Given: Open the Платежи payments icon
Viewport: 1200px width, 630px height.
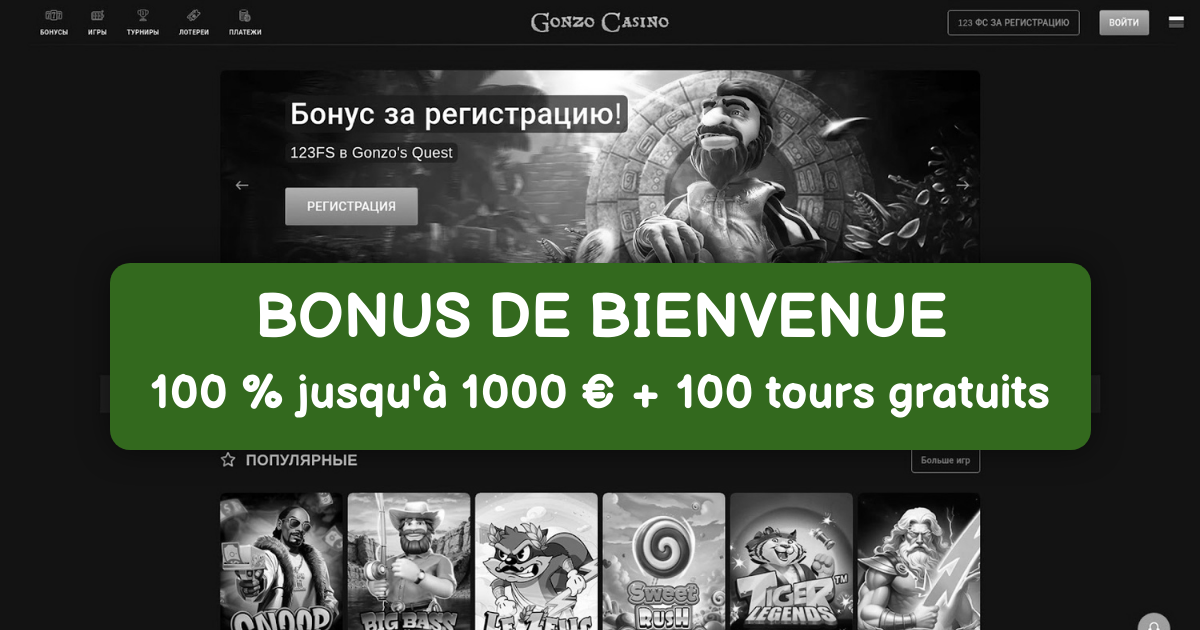Looking at the screenshot, I should click(x=245, y=16).
